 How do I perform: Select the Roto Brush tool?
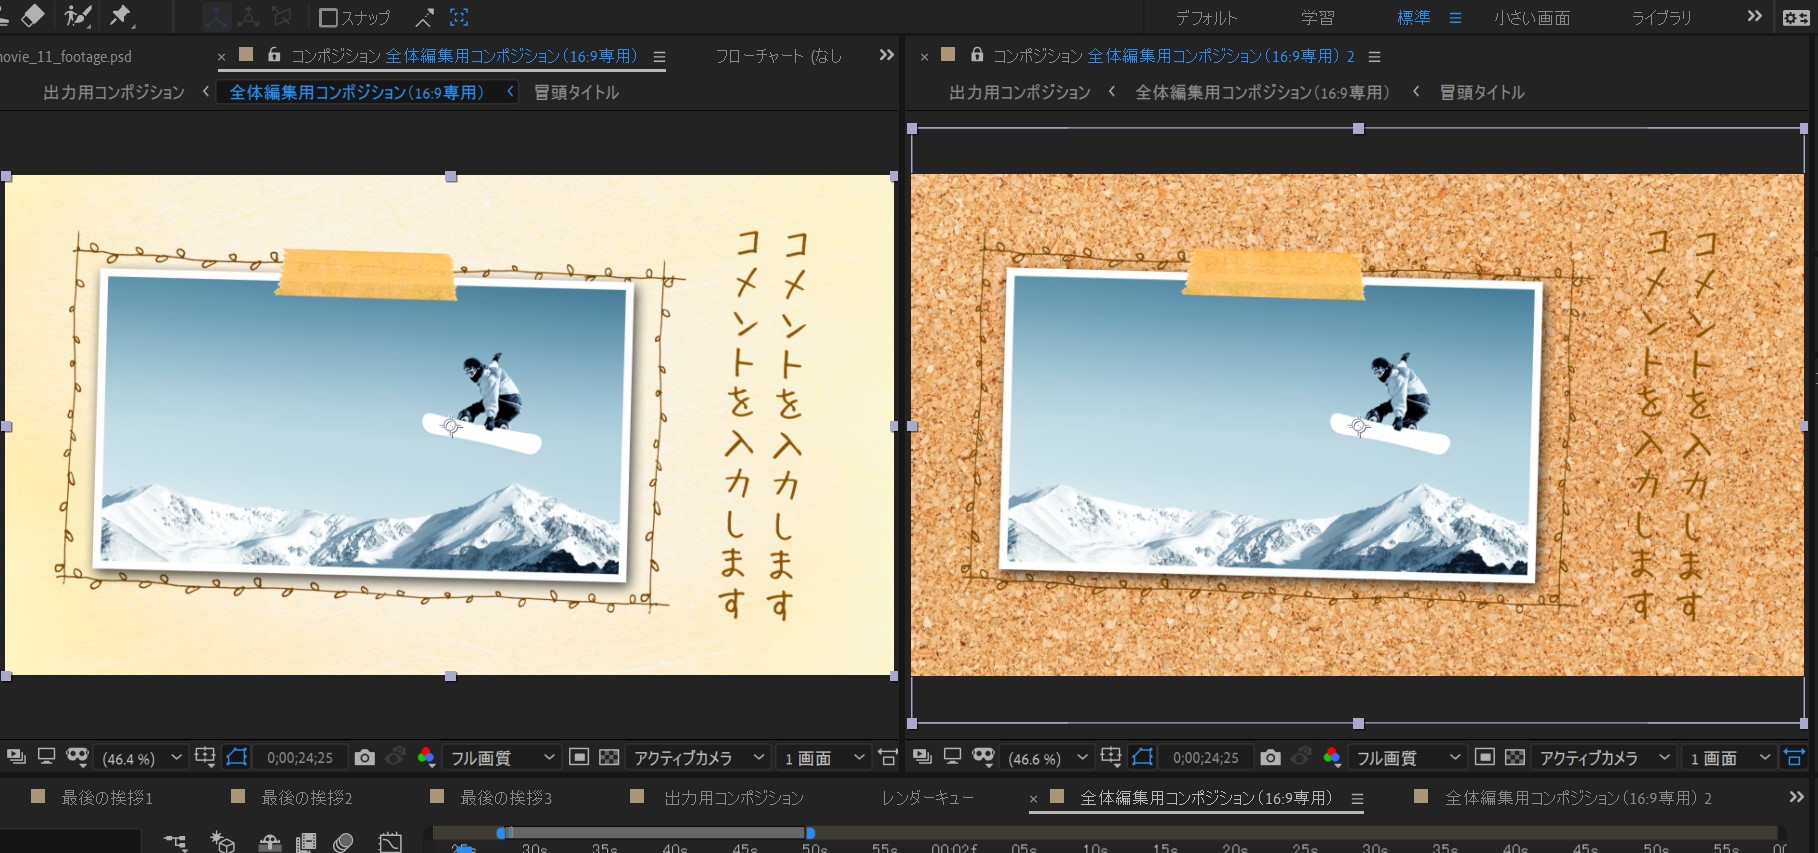pyautogui.click(x=77, y=16)
